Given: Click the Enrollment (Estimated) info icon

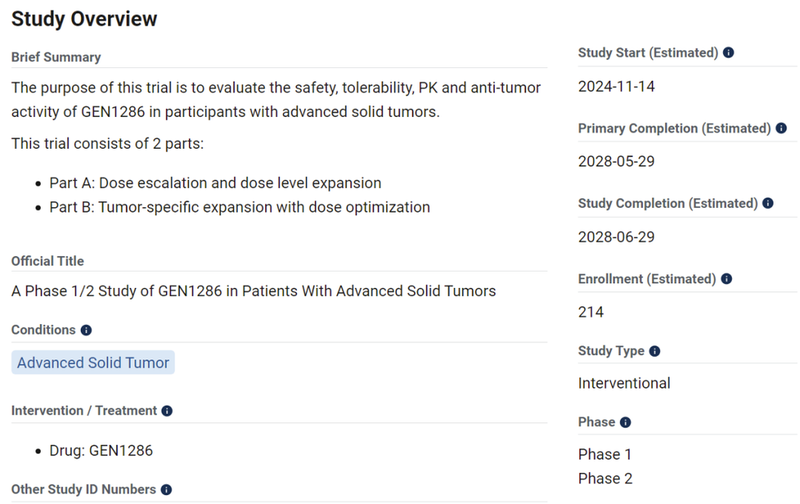Looking at the screenshot, I should (726, 279).
